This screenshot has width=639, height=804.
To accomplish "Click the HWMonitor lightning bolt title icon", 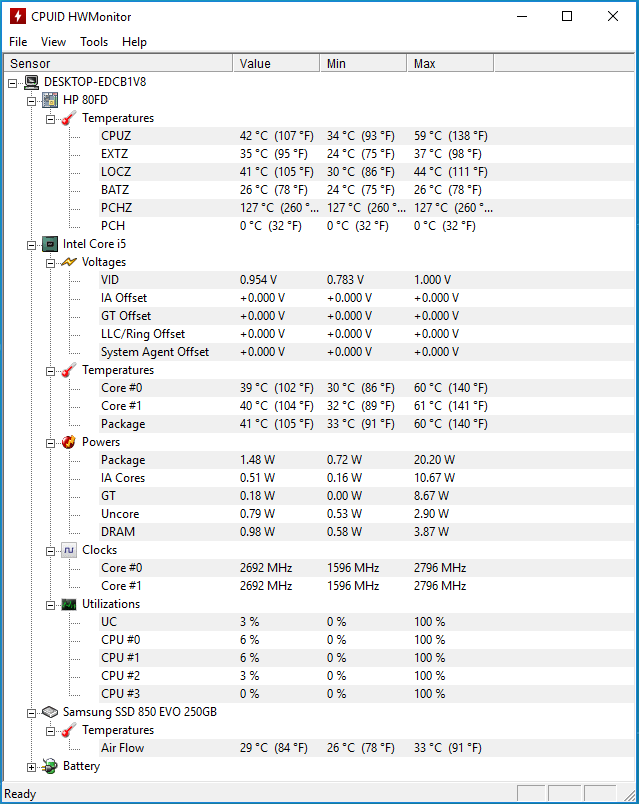I will coord(17,16).
